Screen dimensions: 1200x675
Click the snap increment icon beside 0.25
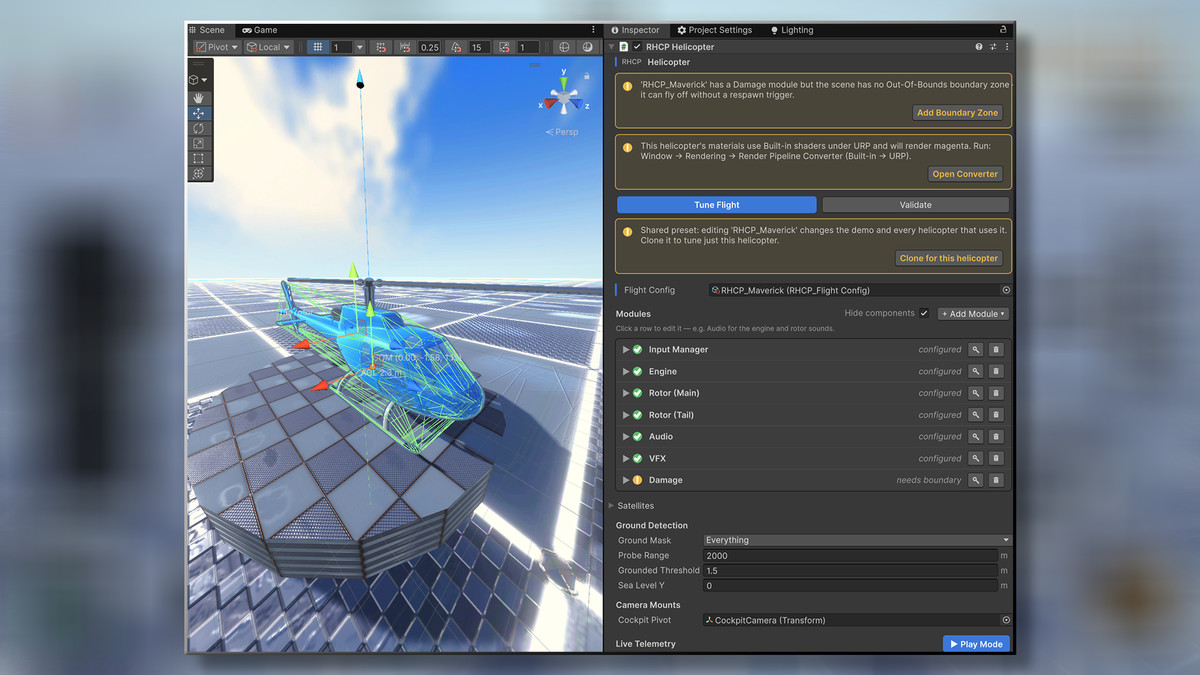click(405, 47)
